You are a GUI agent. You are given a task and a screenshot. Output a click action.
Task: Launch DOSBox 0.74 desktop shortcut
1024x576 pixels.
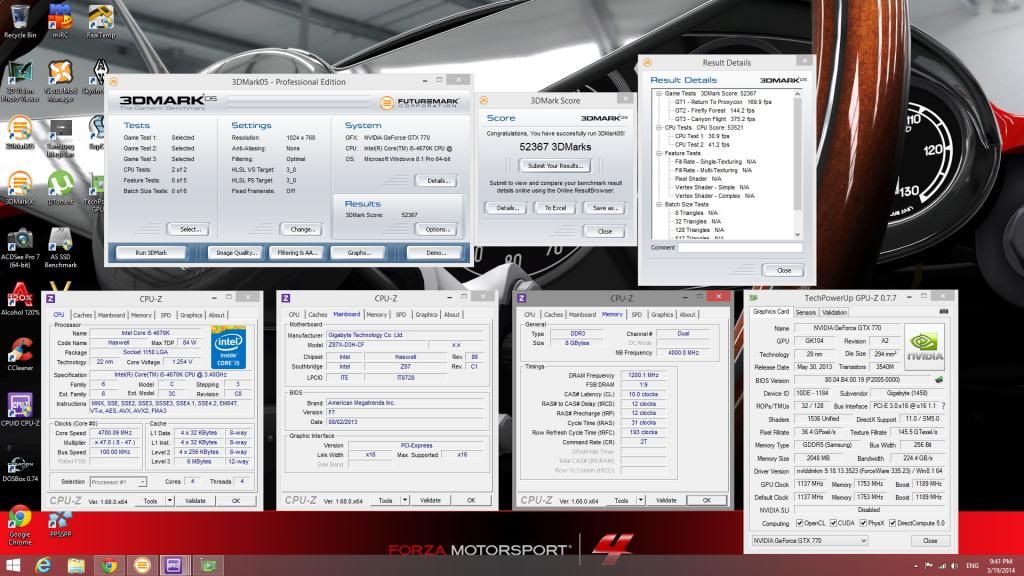pos(20,466)
